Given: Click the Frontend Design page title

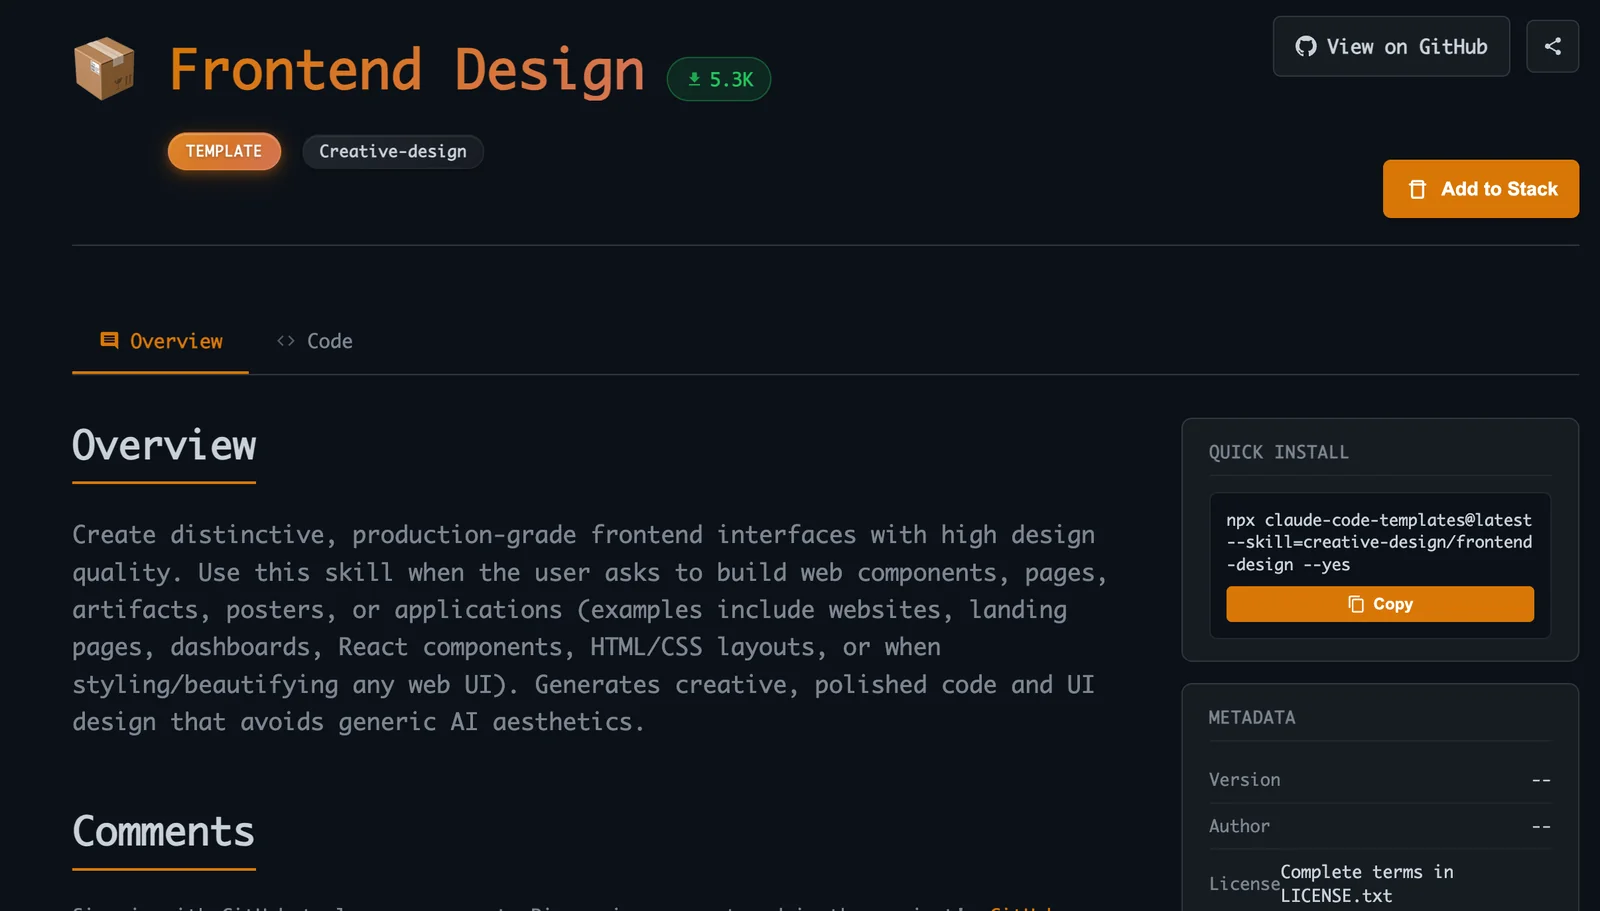Looking at the screenshot, I should coord(406,70).
